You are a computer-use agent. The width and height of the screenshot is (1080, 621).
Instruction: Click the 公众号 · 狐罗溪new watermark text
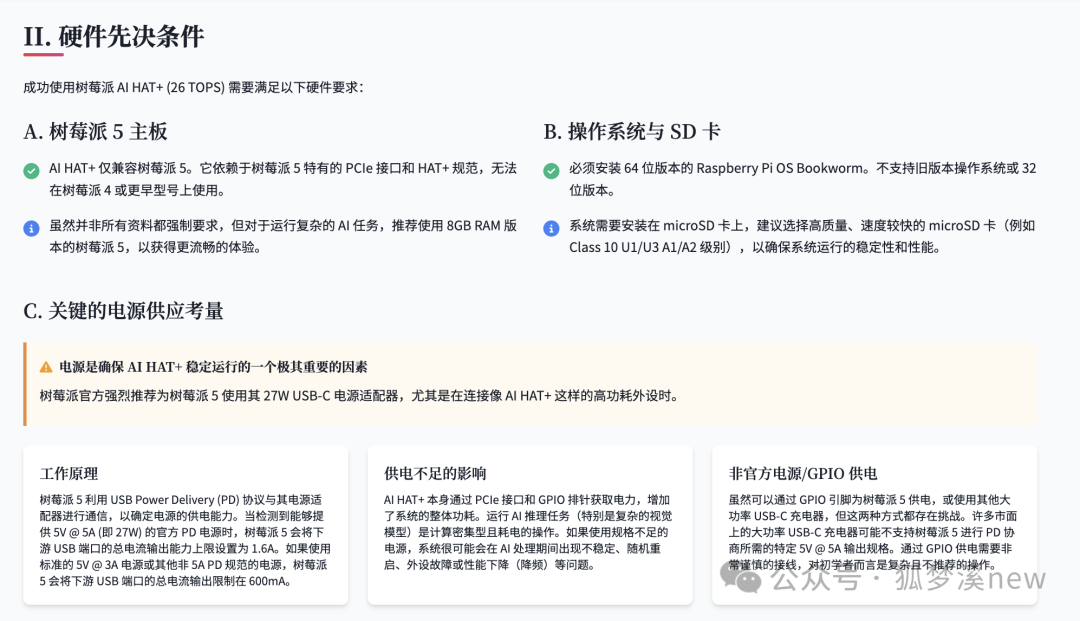[910, 579]
